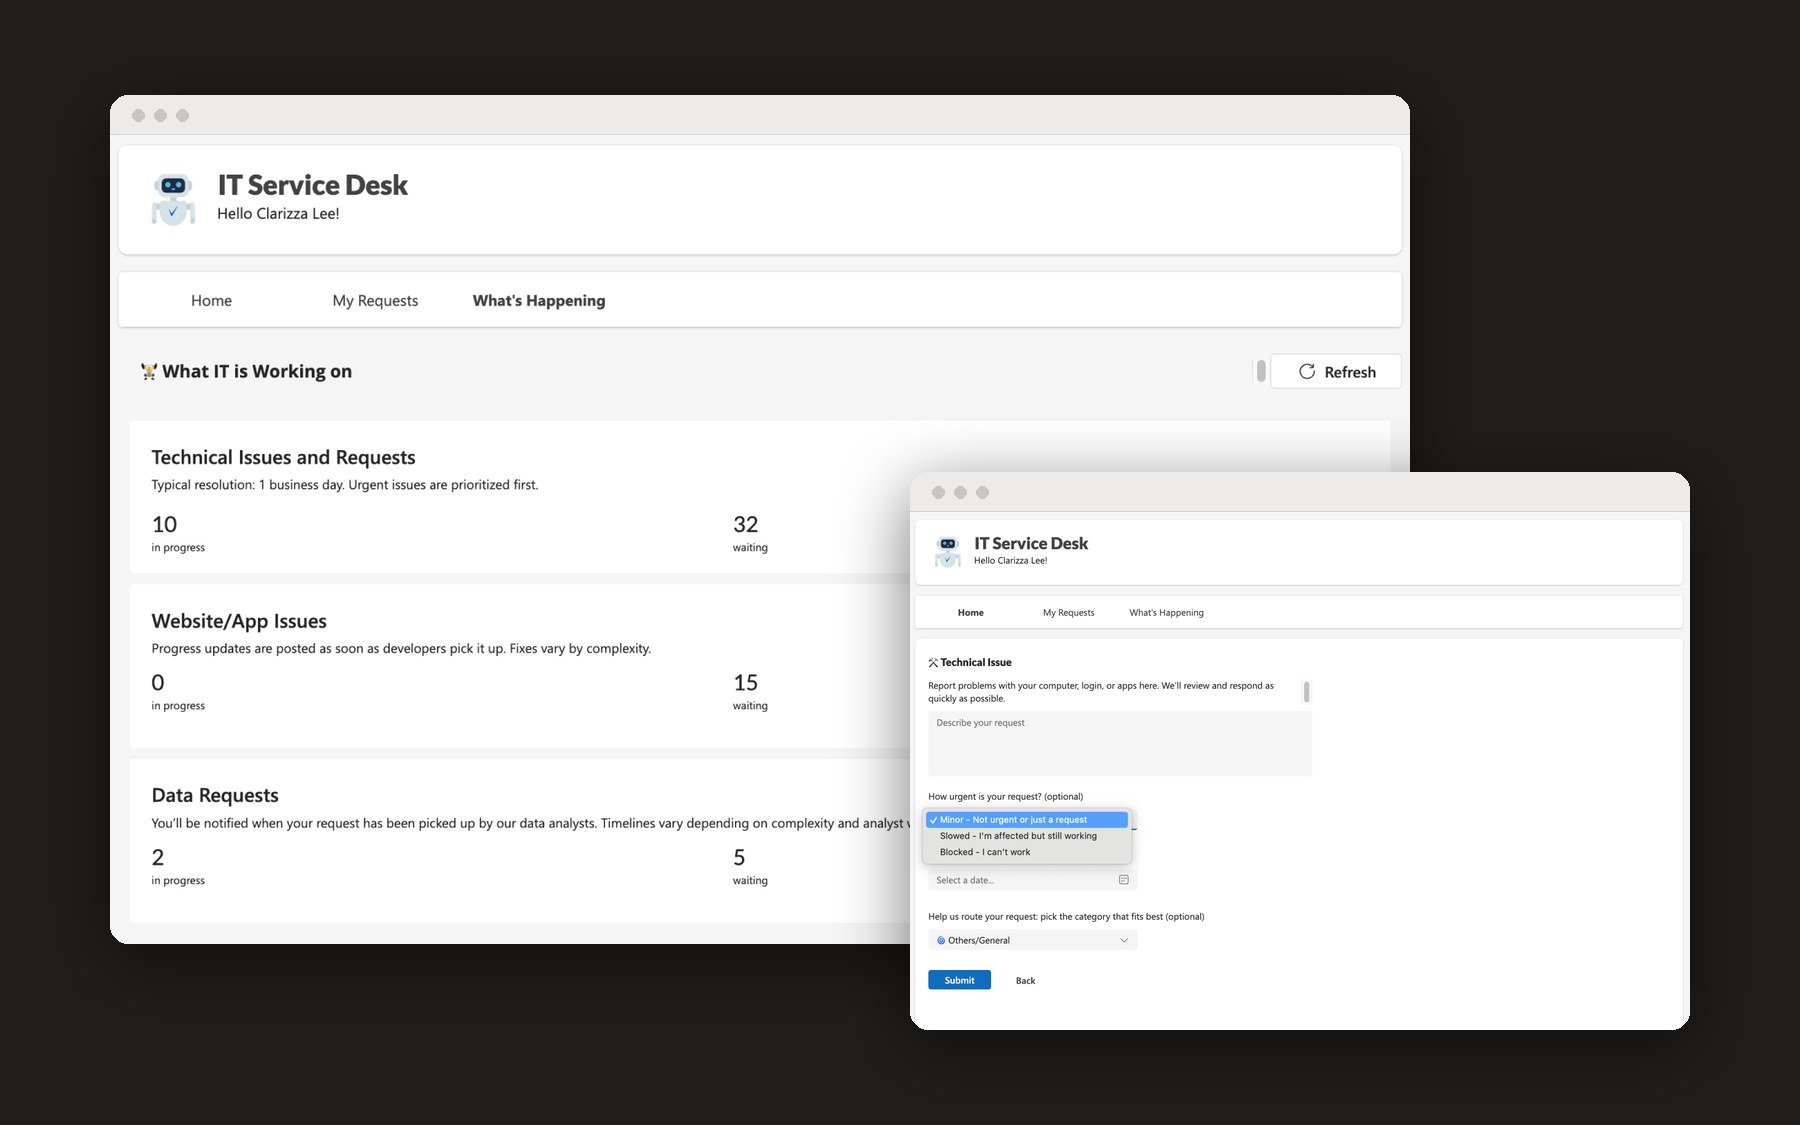Choose Blocked - I can't work option
This screenshot has width=1800, height=1125.
pyautogui.click(x=1028, y=852)
